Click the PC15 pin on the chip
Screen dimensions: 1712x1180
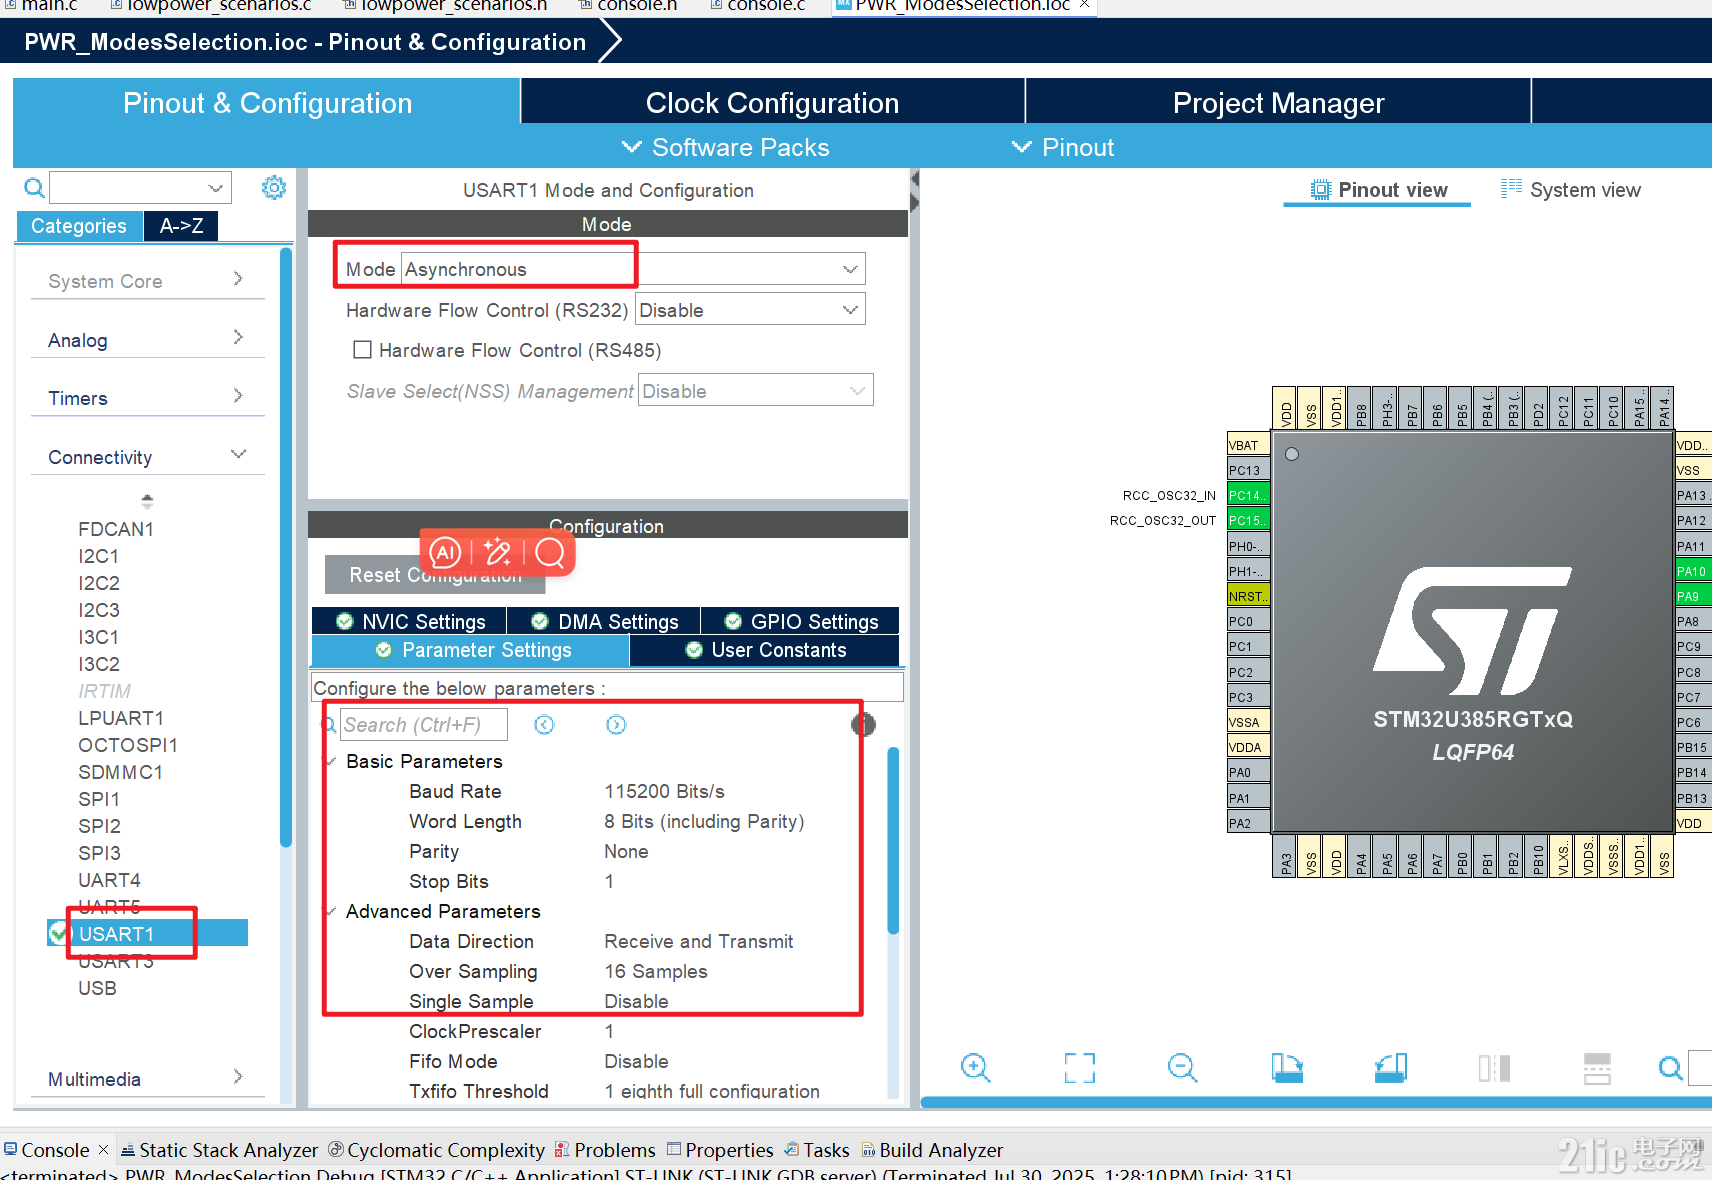1248,520
